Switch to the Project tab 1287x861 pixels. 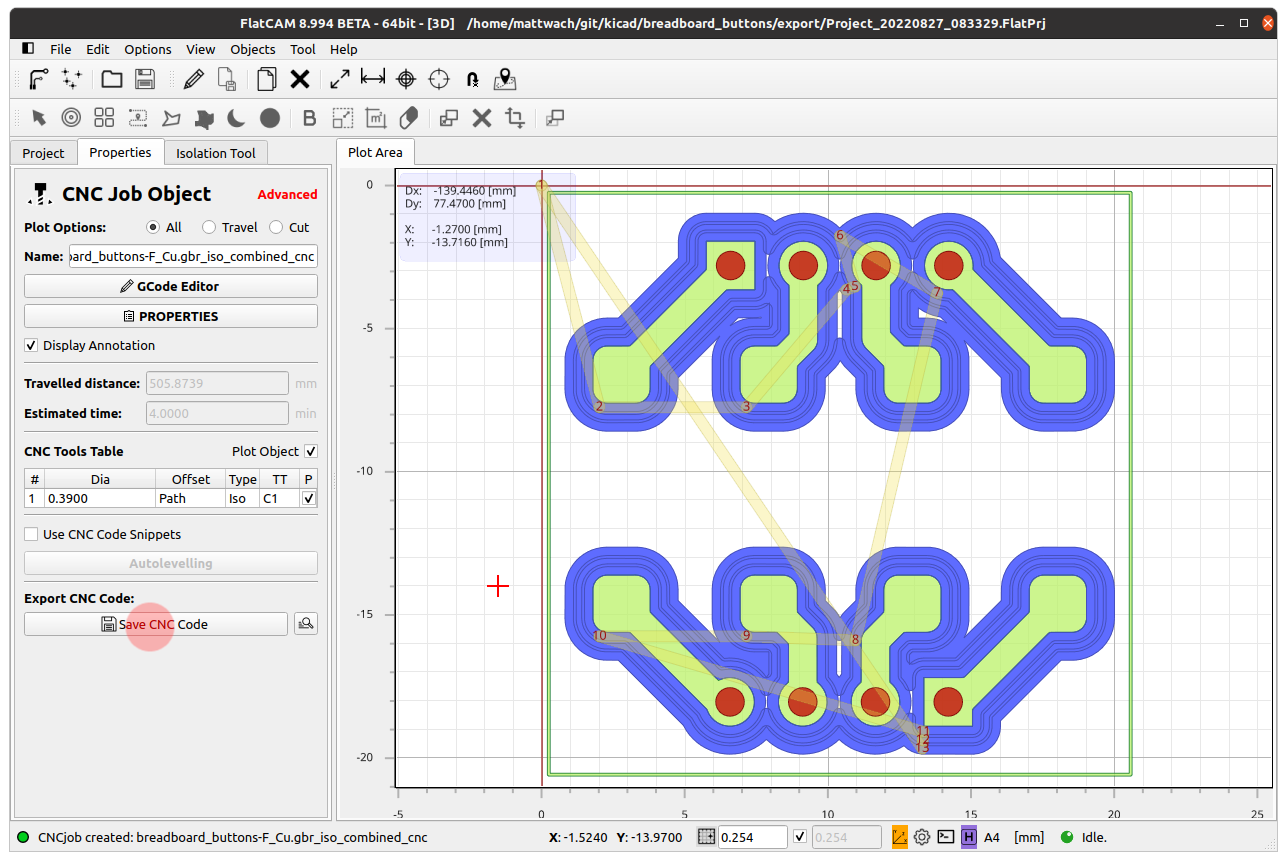(x=43, y=153)
